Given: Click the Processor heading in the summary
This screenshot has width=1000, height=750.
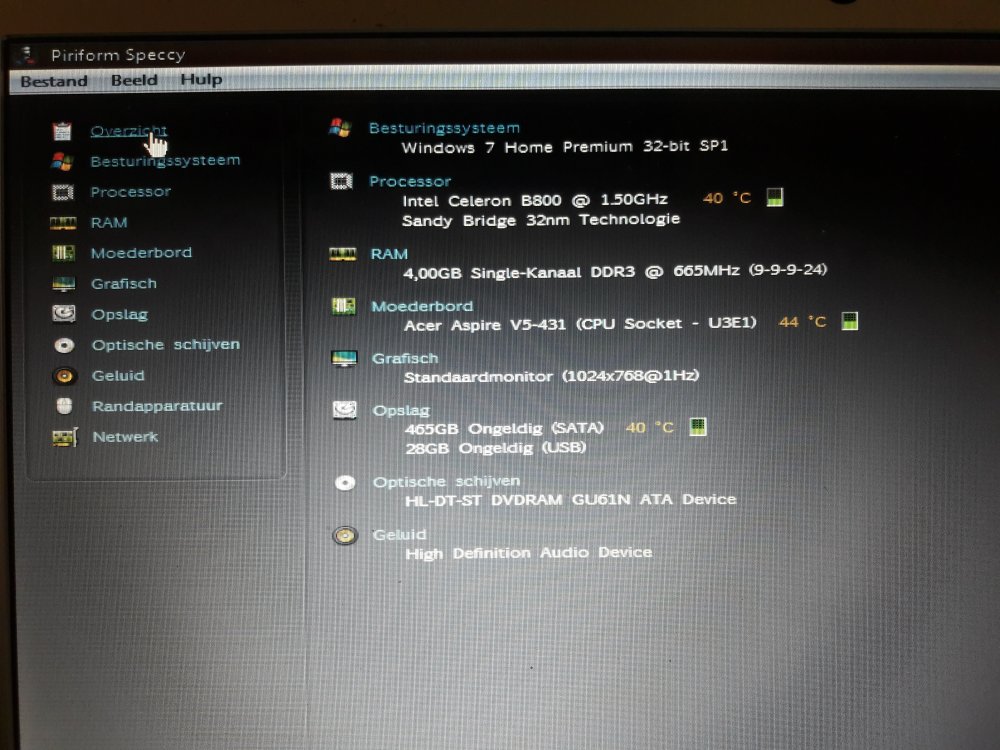Looking at the screenshot, I should tap(410, 182).
